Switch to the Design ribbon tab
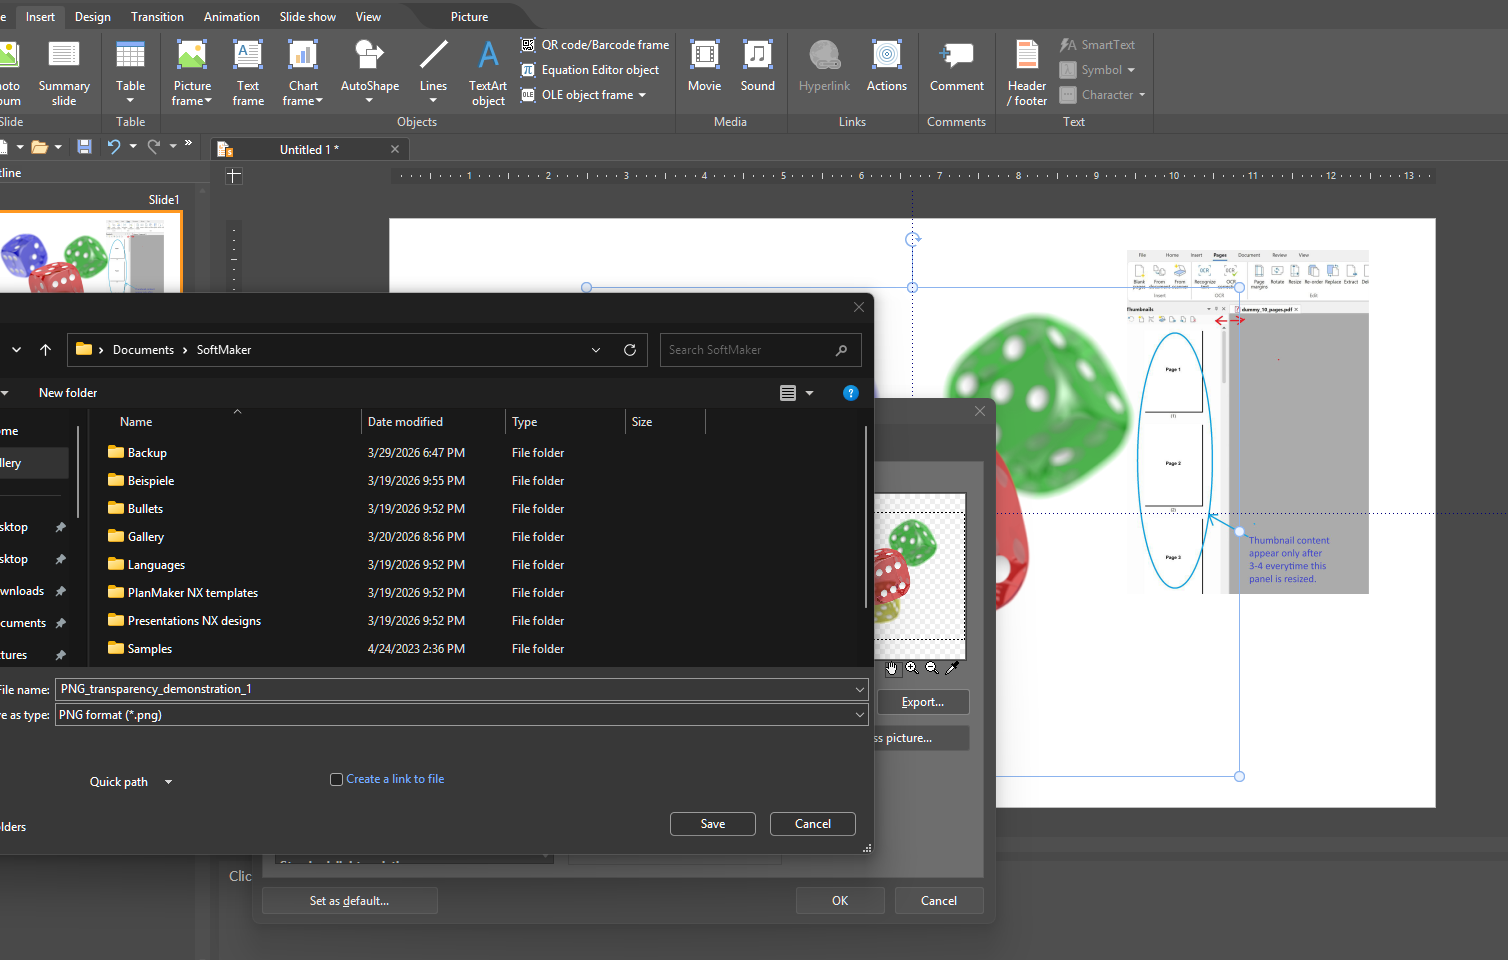 93,17
